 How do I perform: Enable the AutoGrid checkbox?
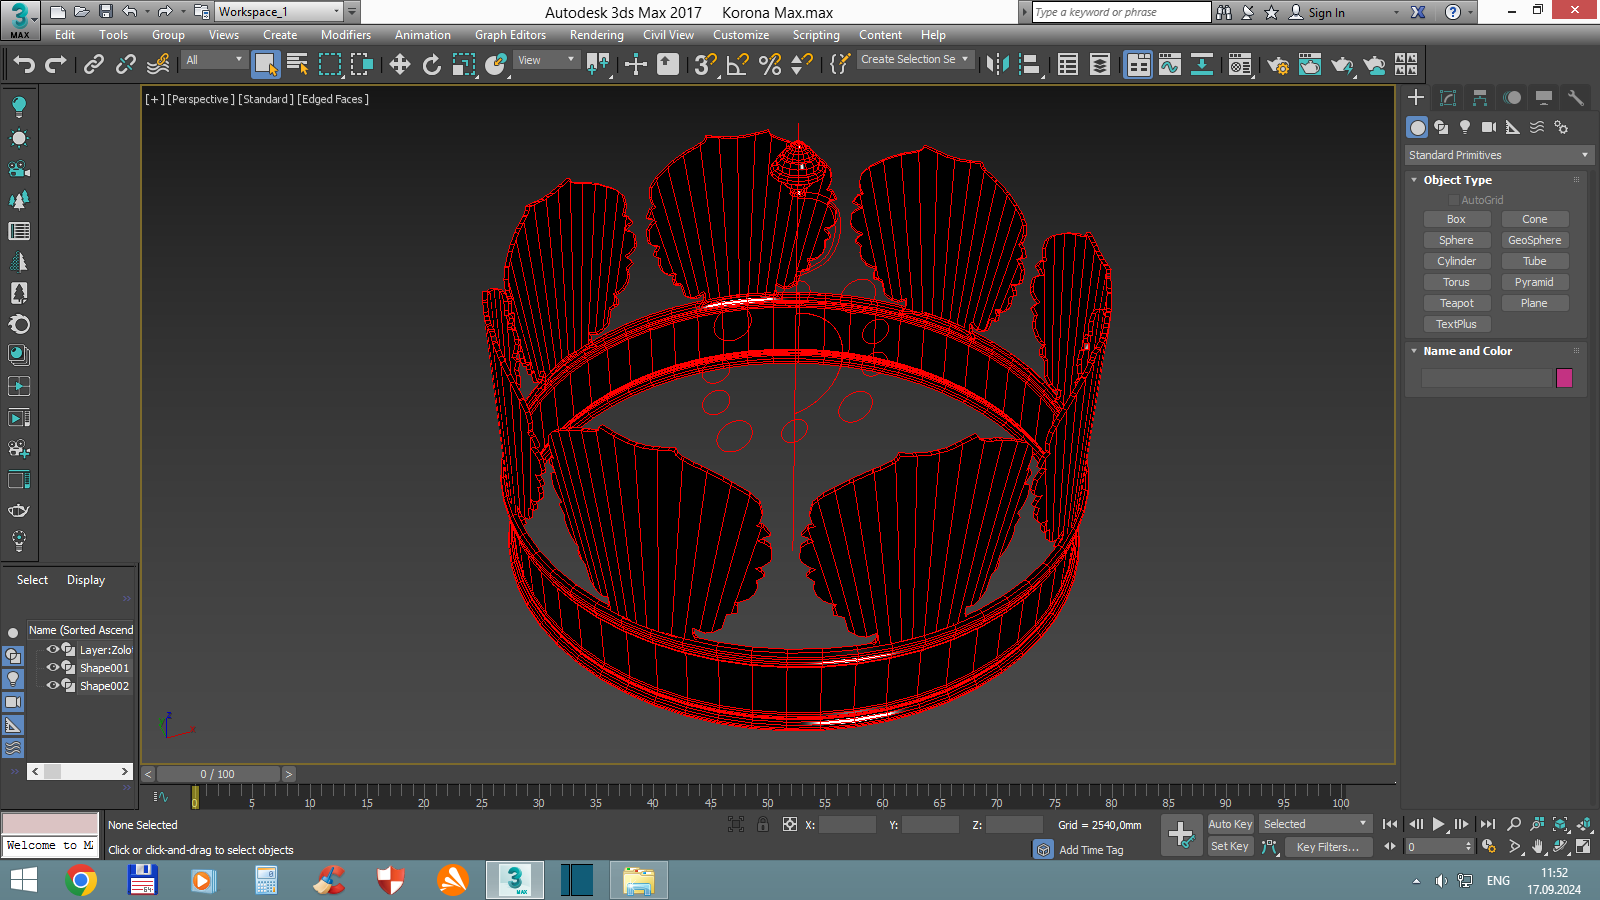(x=1453, y=200)
